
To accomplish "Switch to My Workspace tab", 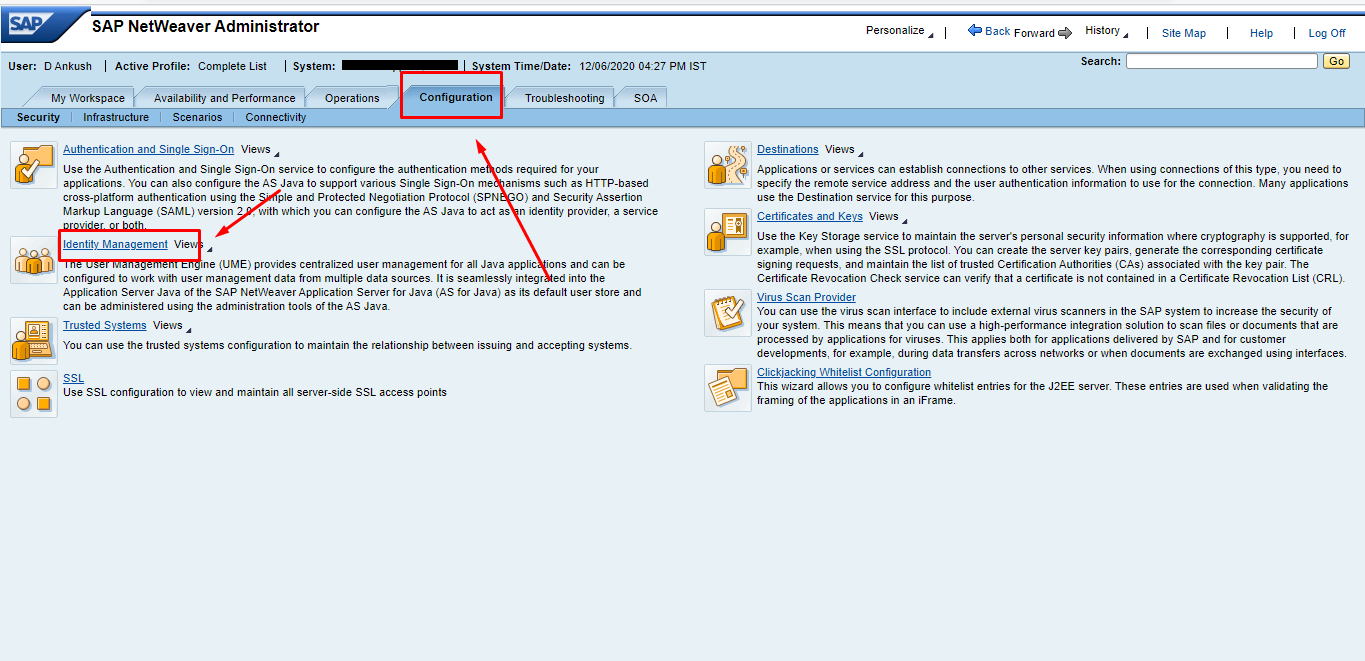I will pyautogui.click(x=88, y=98).
